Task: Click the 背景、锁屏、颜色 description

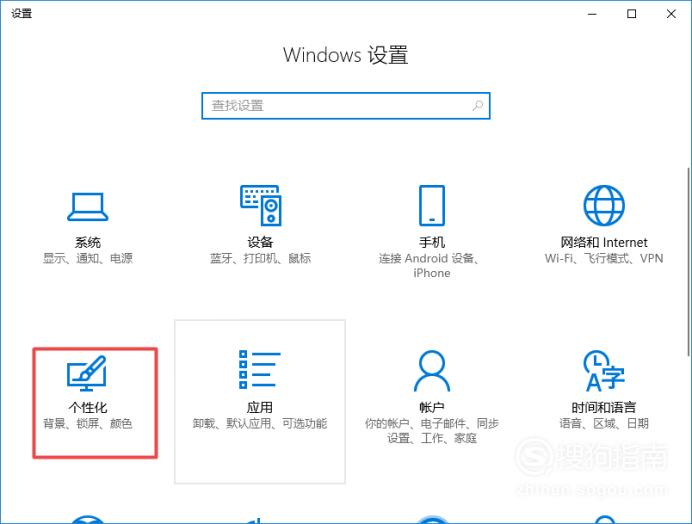Action: [87, 424]
